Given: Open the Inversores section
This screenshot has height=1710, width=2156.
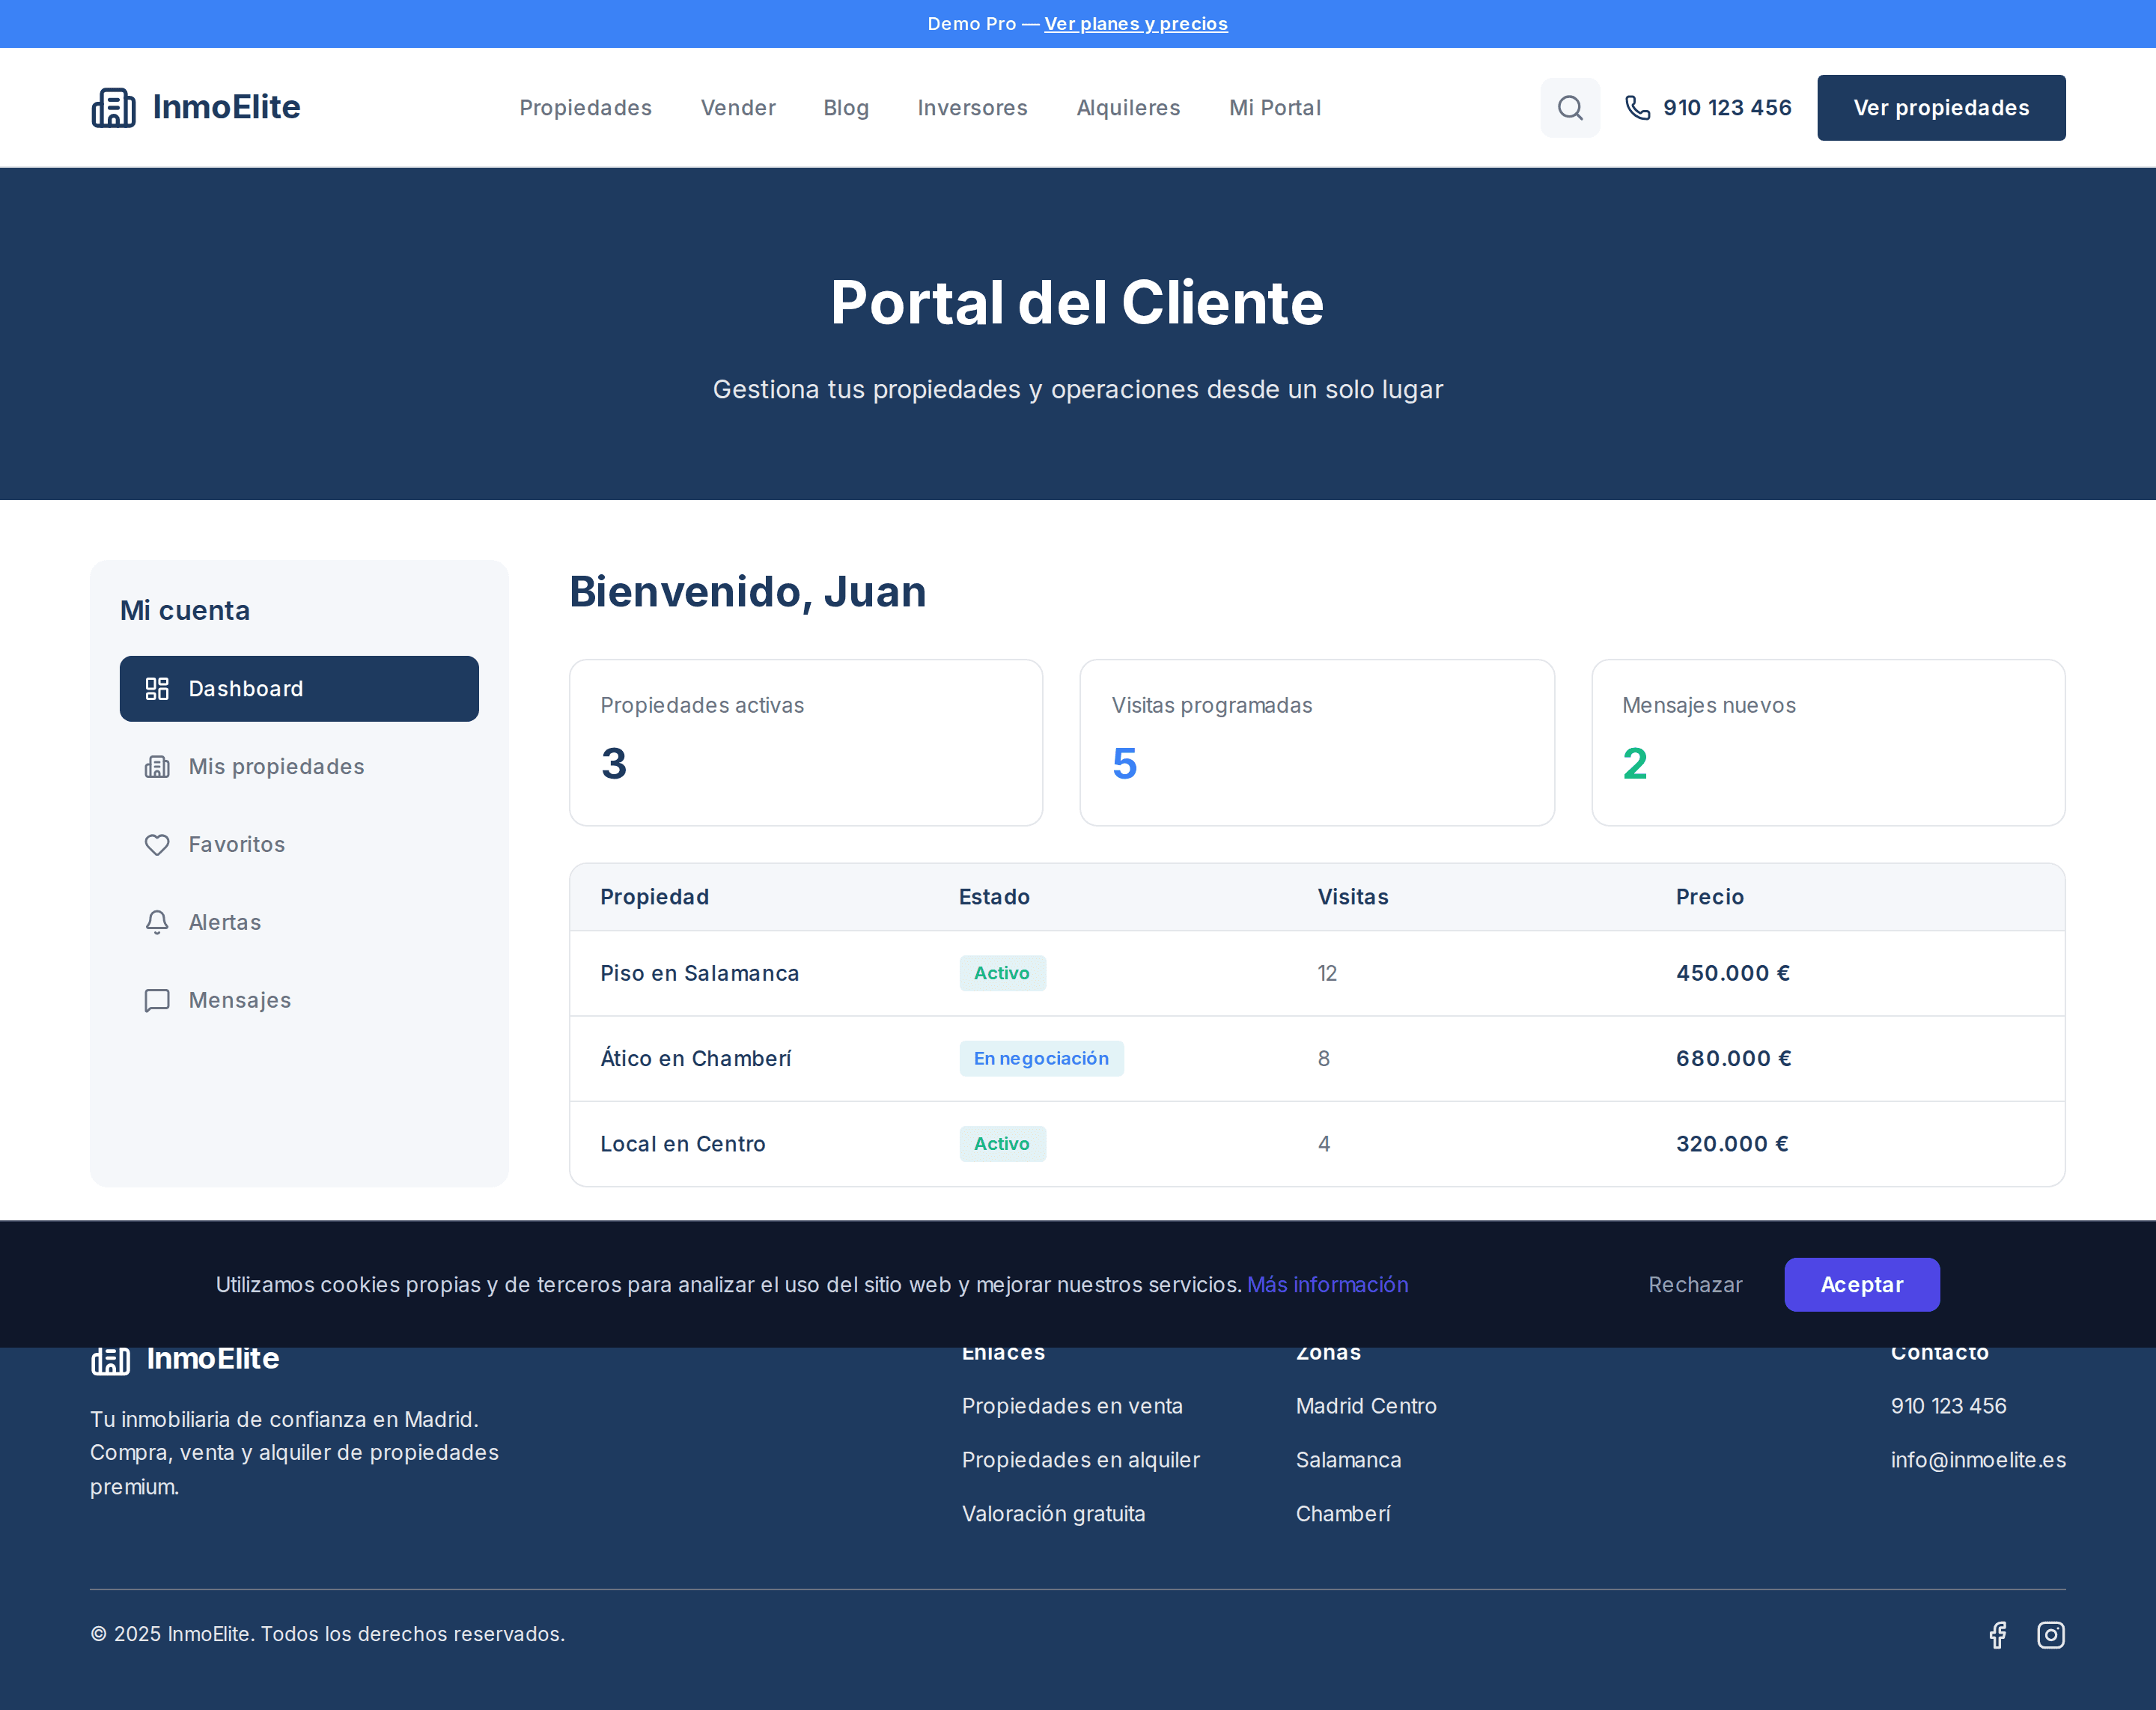Looking at the screenshot, I should coord(972,107).
